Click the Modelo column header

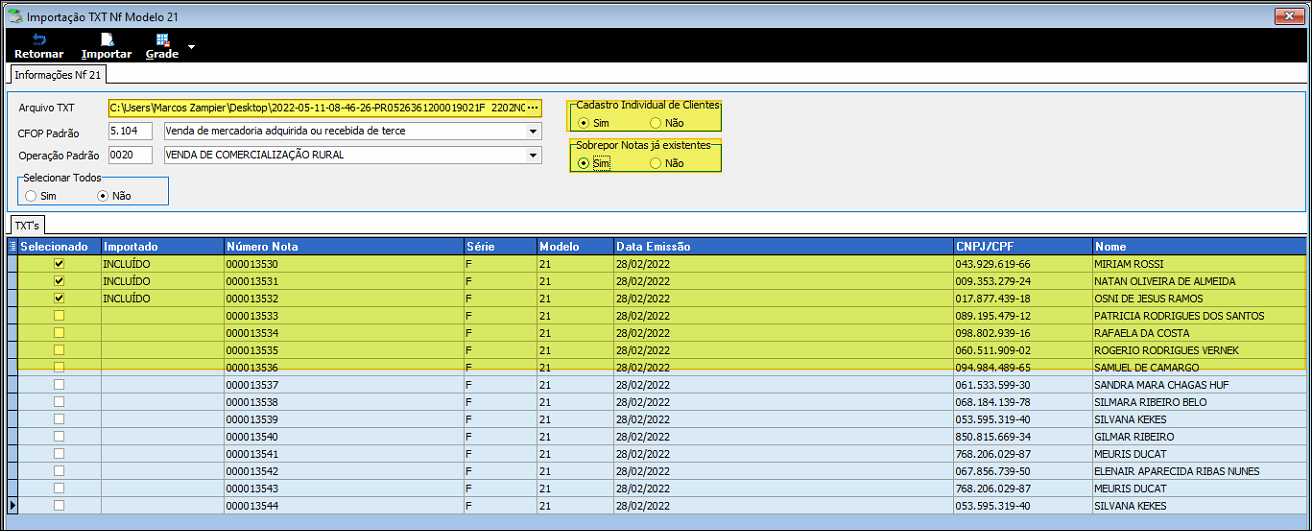click(x=575, y=246)
